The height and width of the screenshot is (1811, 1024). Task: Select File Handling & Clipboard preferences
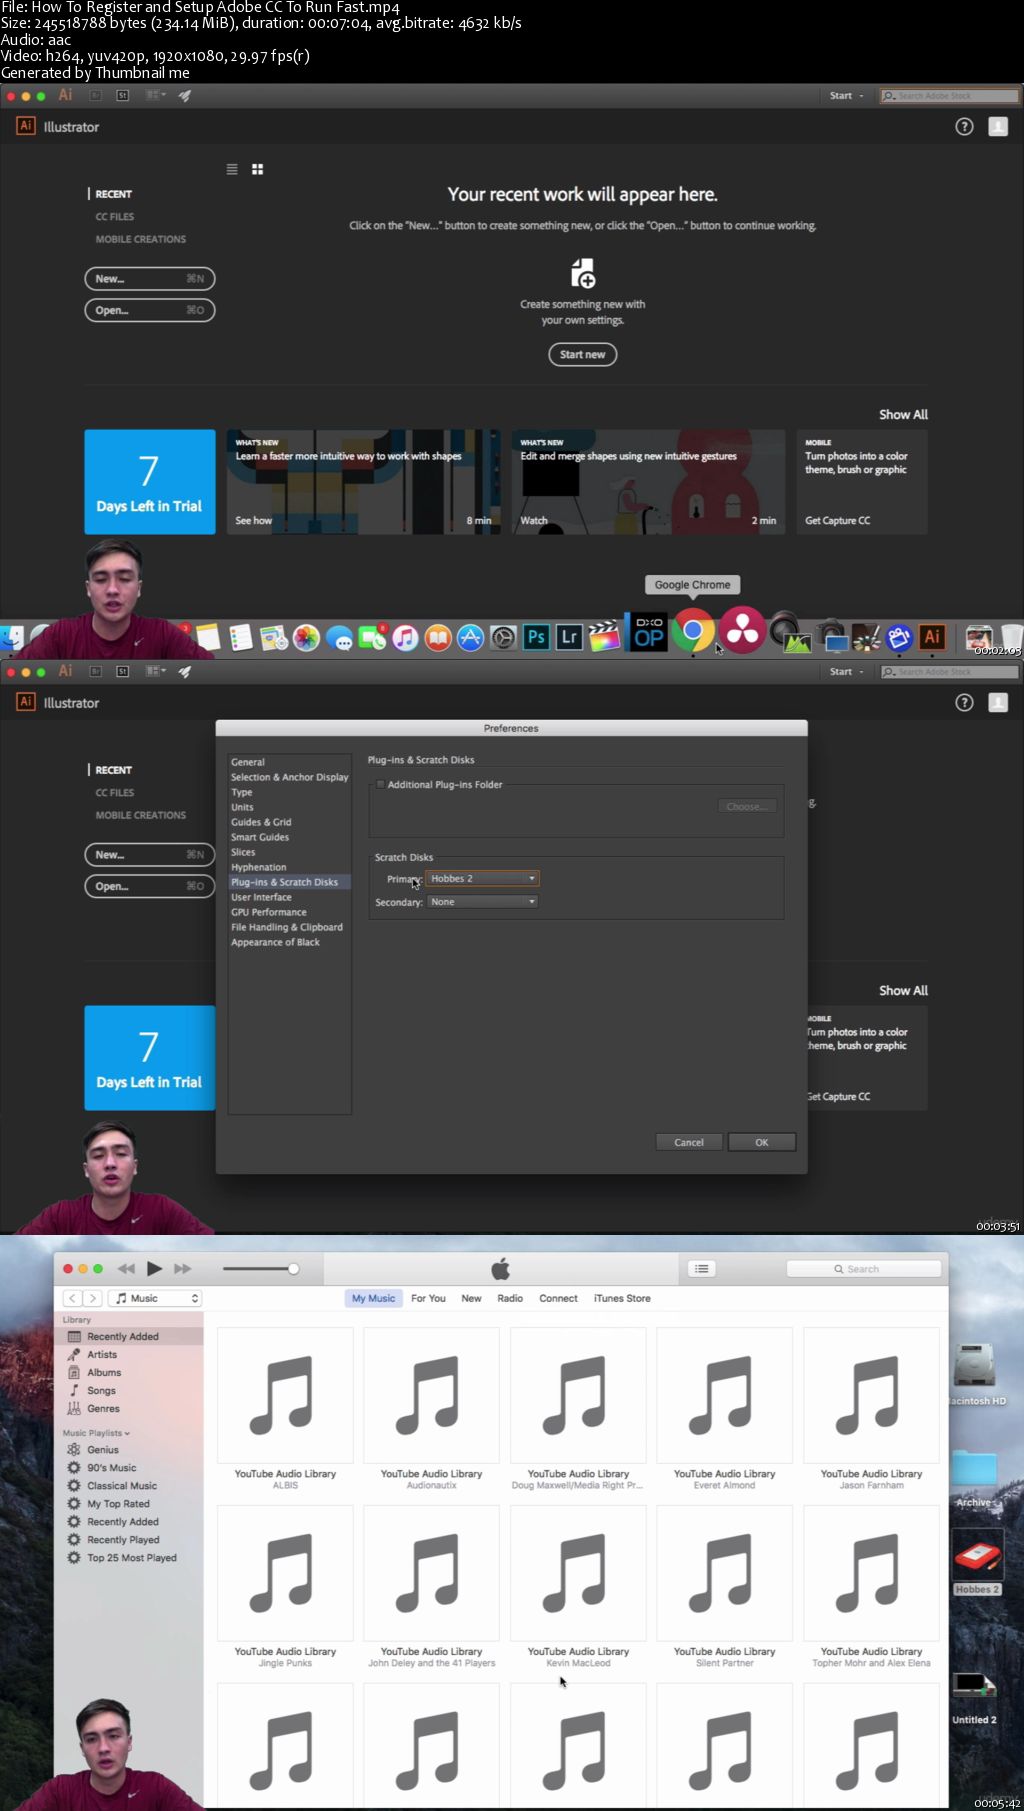pyautogui.click(x=287, y=927)
